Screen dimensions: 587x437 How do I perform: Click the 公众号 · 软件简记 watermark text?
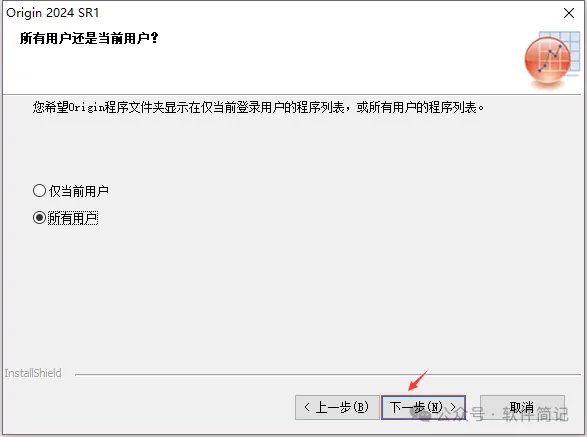click(x=503, y=414)
